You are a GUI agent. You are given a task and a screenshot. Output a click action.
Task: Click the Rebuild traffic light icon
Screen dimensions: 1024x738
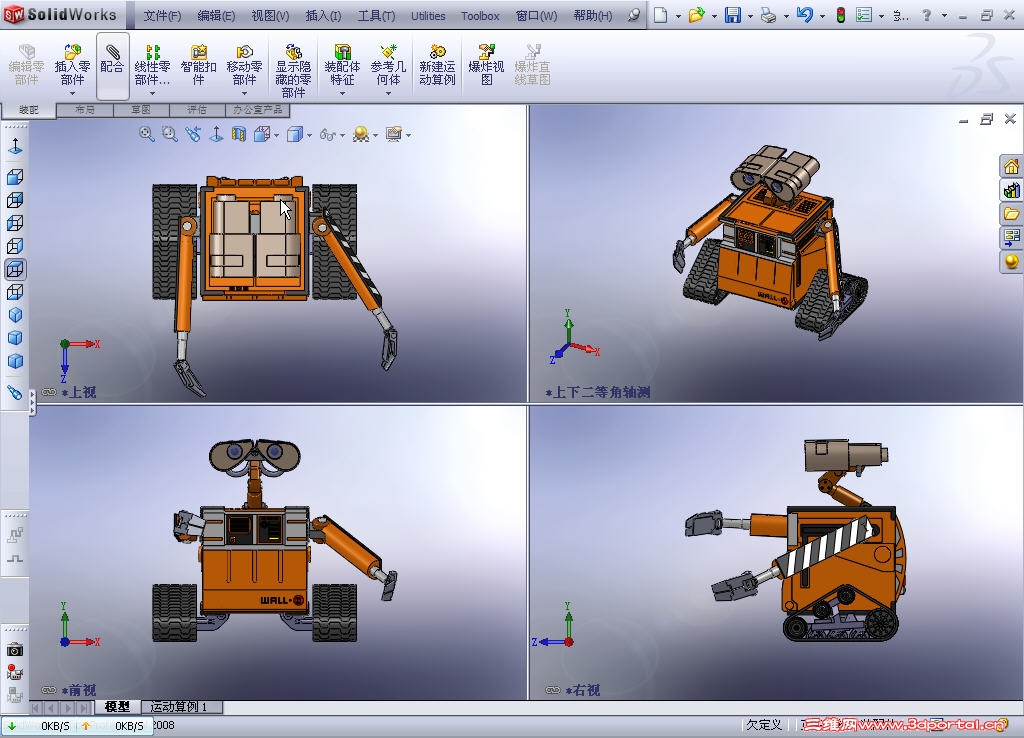840,15
